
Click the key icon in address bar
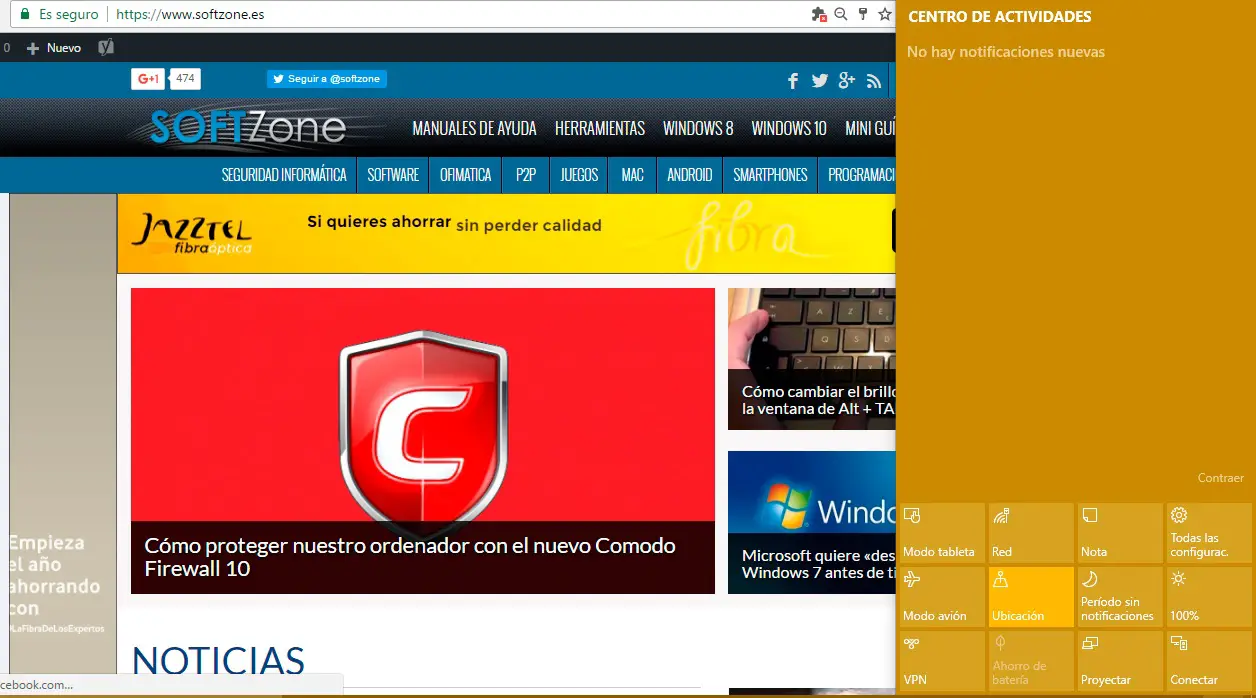pos(862,15)
